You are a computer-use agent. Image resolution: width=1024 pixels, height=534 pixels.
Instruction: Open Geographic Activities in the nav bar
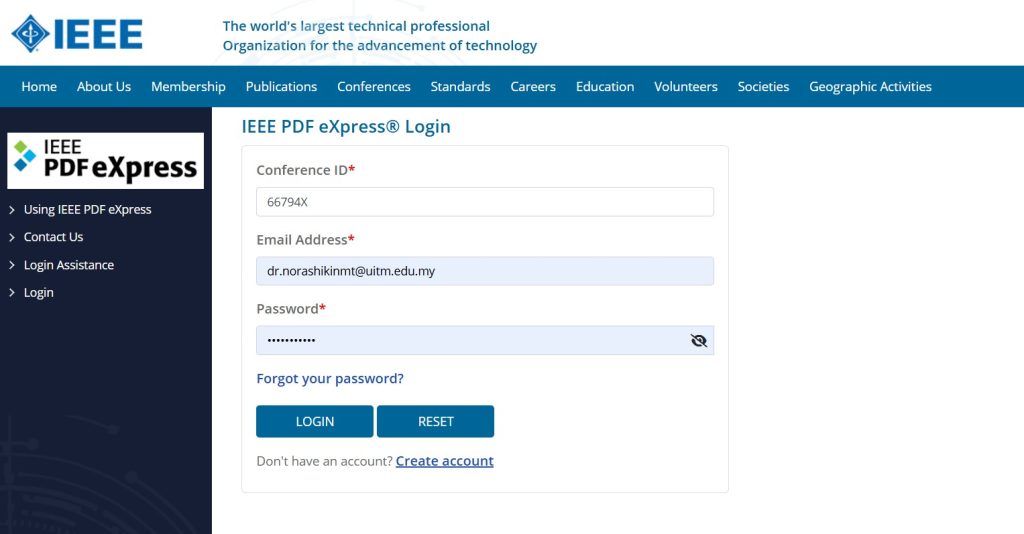coord(870,86)
